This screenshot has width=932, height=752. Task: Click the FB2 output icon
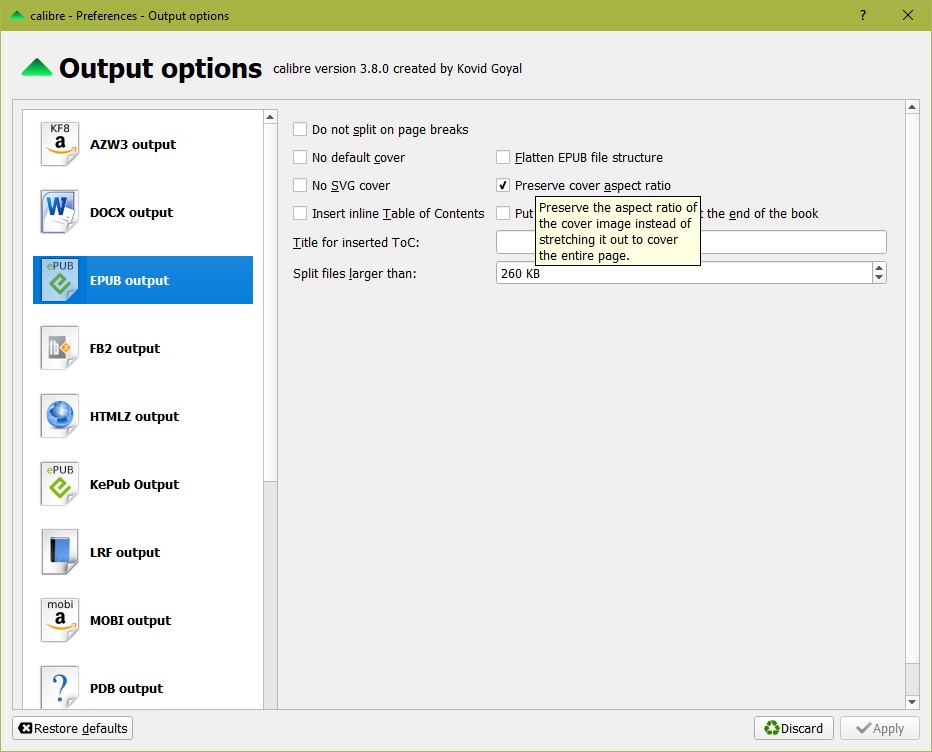click(60, 348)
